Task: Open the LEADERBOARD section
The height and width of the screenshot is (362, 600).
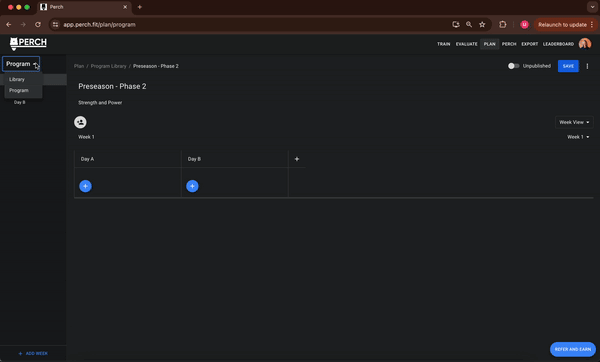Action: click(558, 44)
